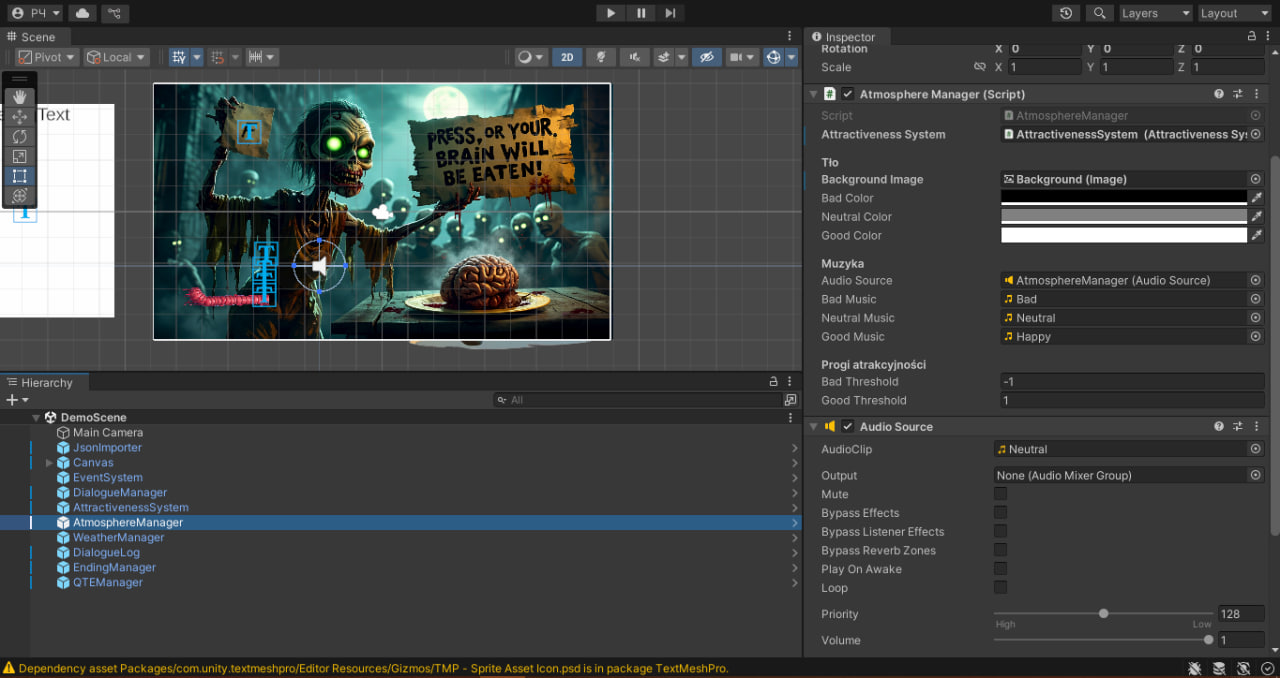The image size is (1280, 678).
Task: Toggle Gizmos display icon
Action: tap(773, 57)
